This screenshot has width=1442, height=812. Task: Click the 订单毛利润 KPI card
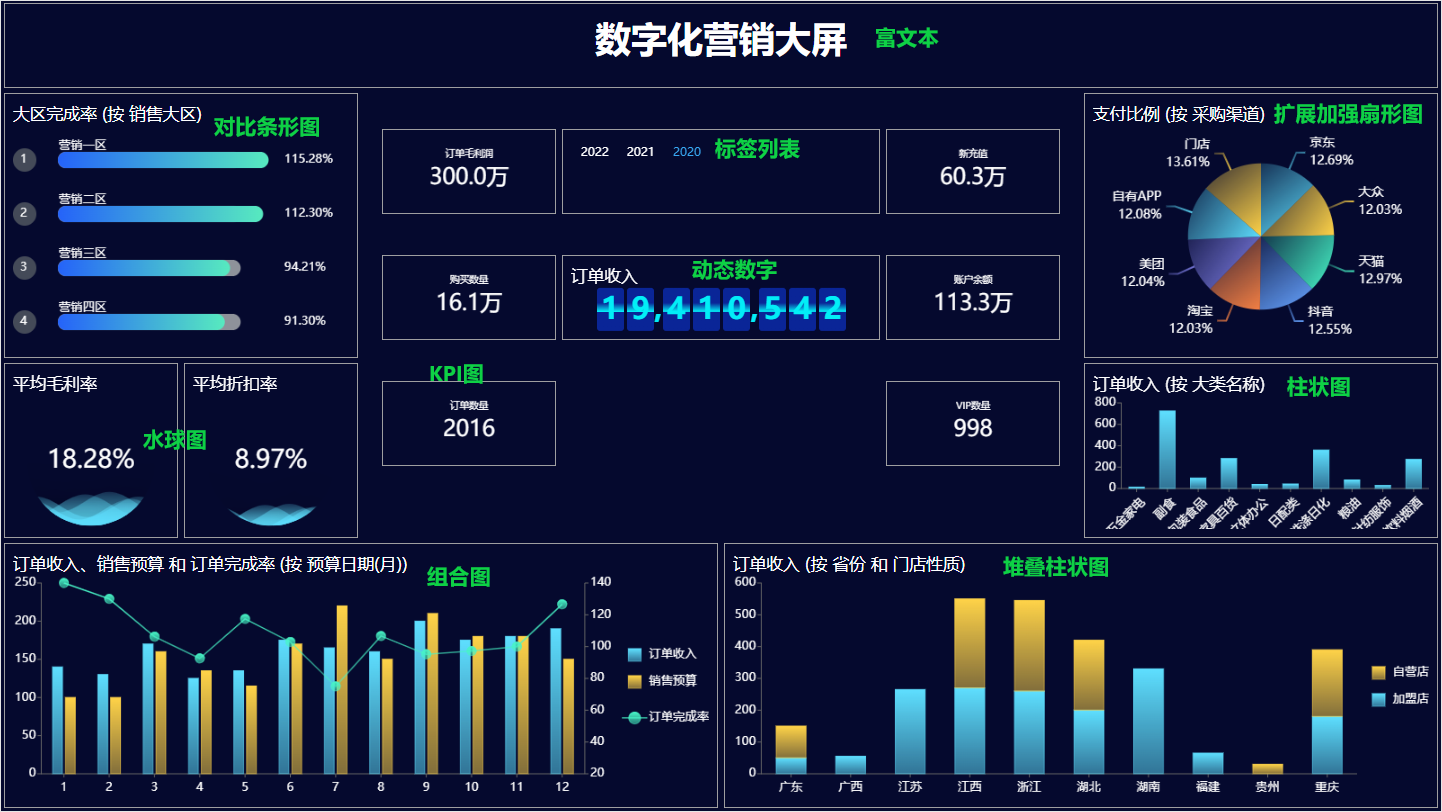click(469, 171)
